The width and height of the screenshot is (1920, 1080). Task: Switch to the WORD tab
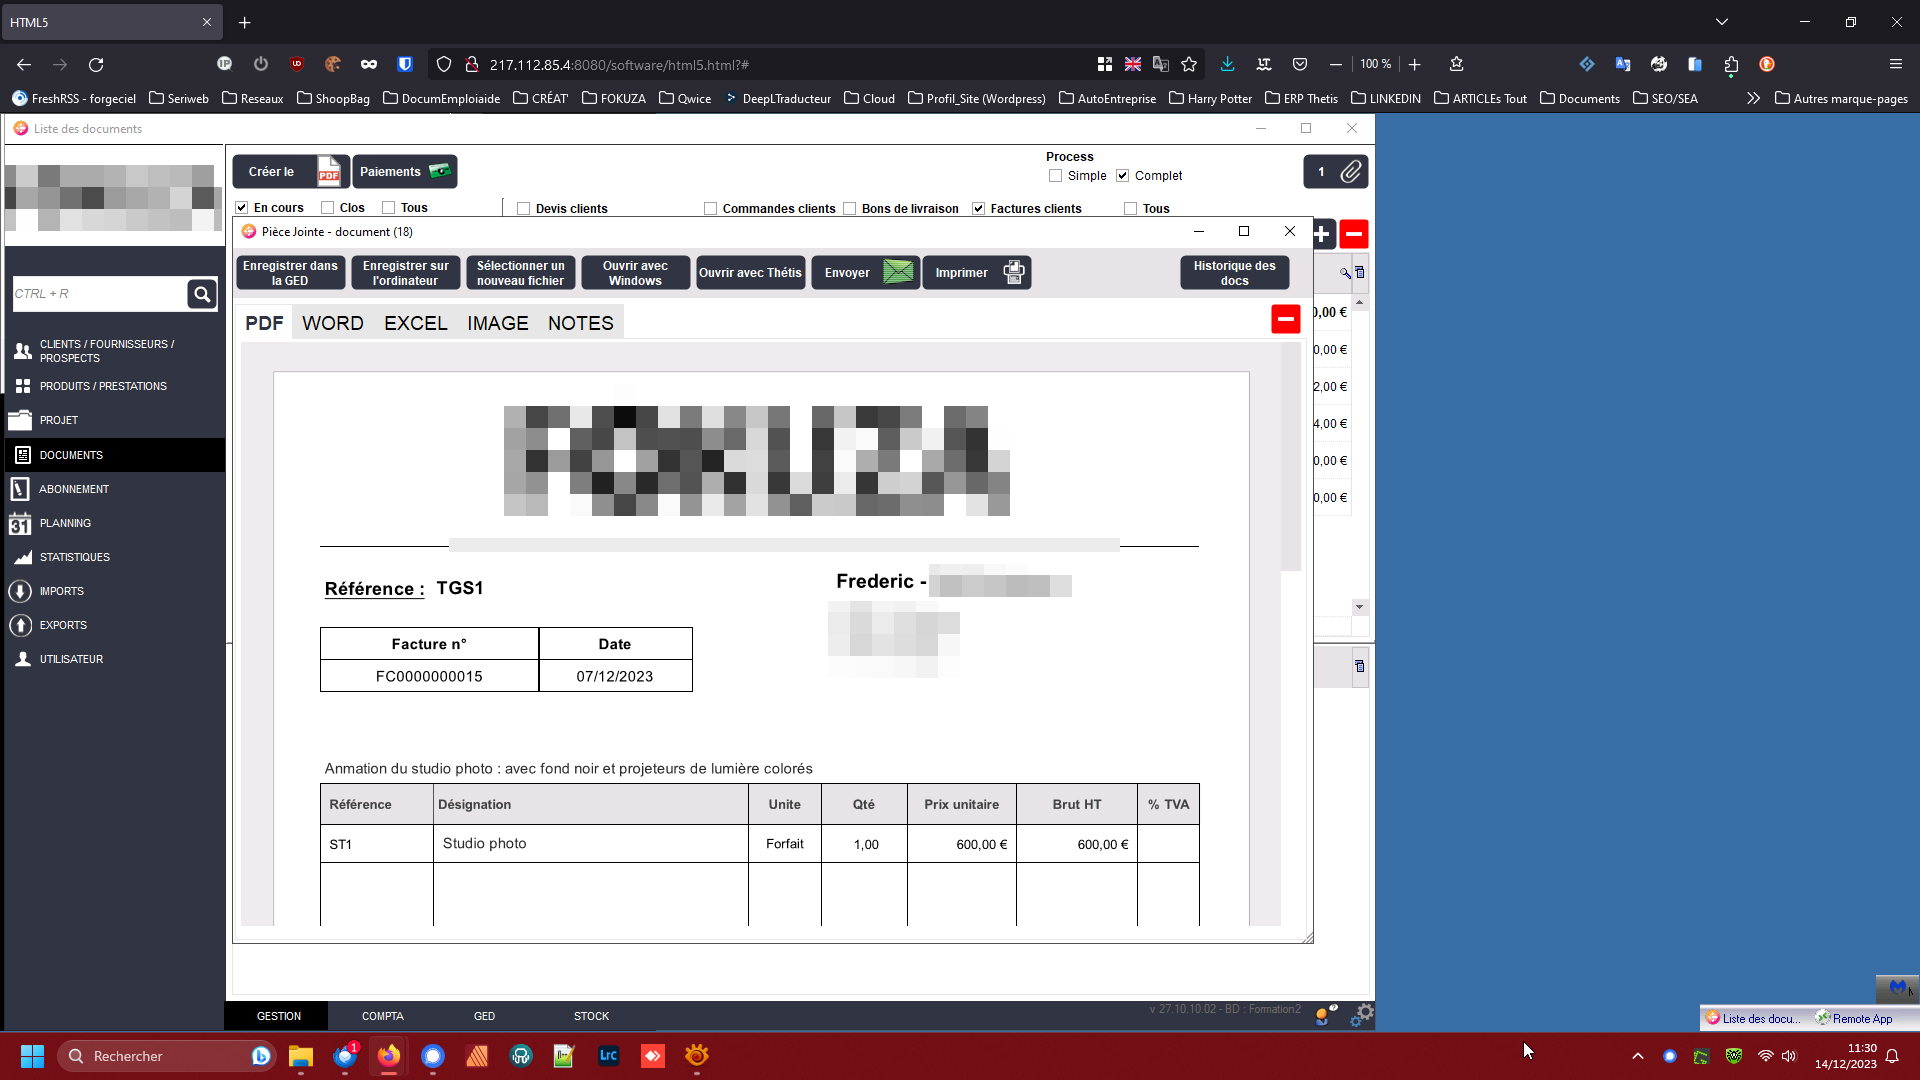tap(332, 323)
